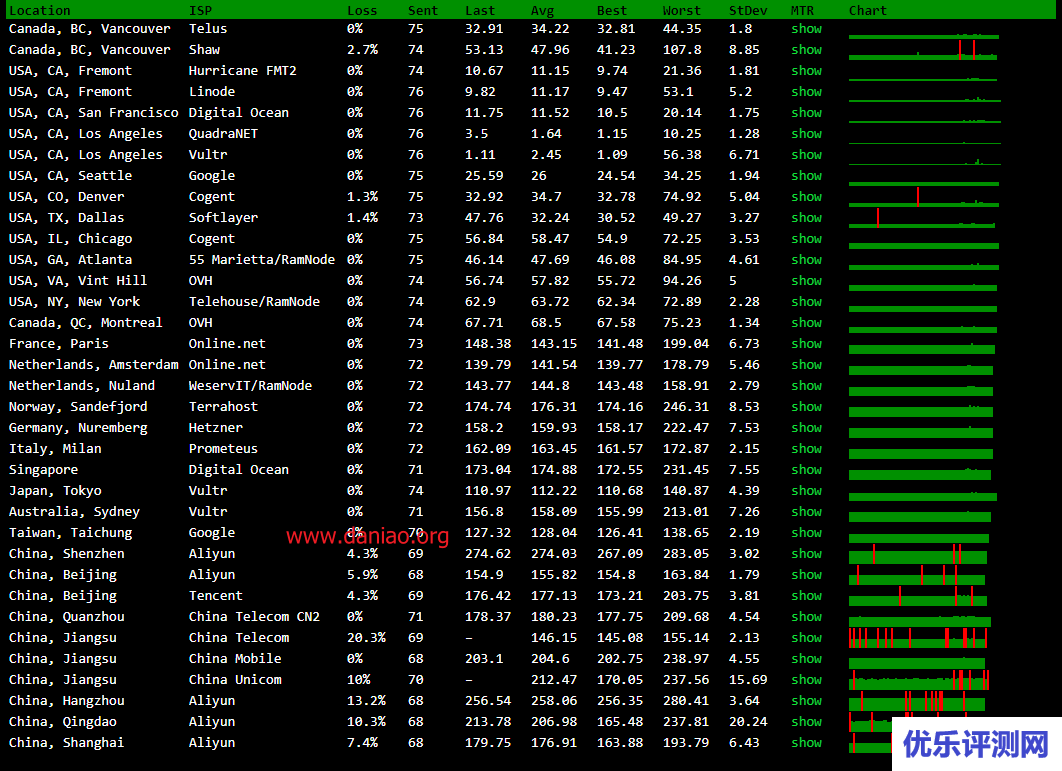The image size is (1062, 771).
Task: Click 'show' for Online.net Paris row
Action: click(x=806, y=343)
